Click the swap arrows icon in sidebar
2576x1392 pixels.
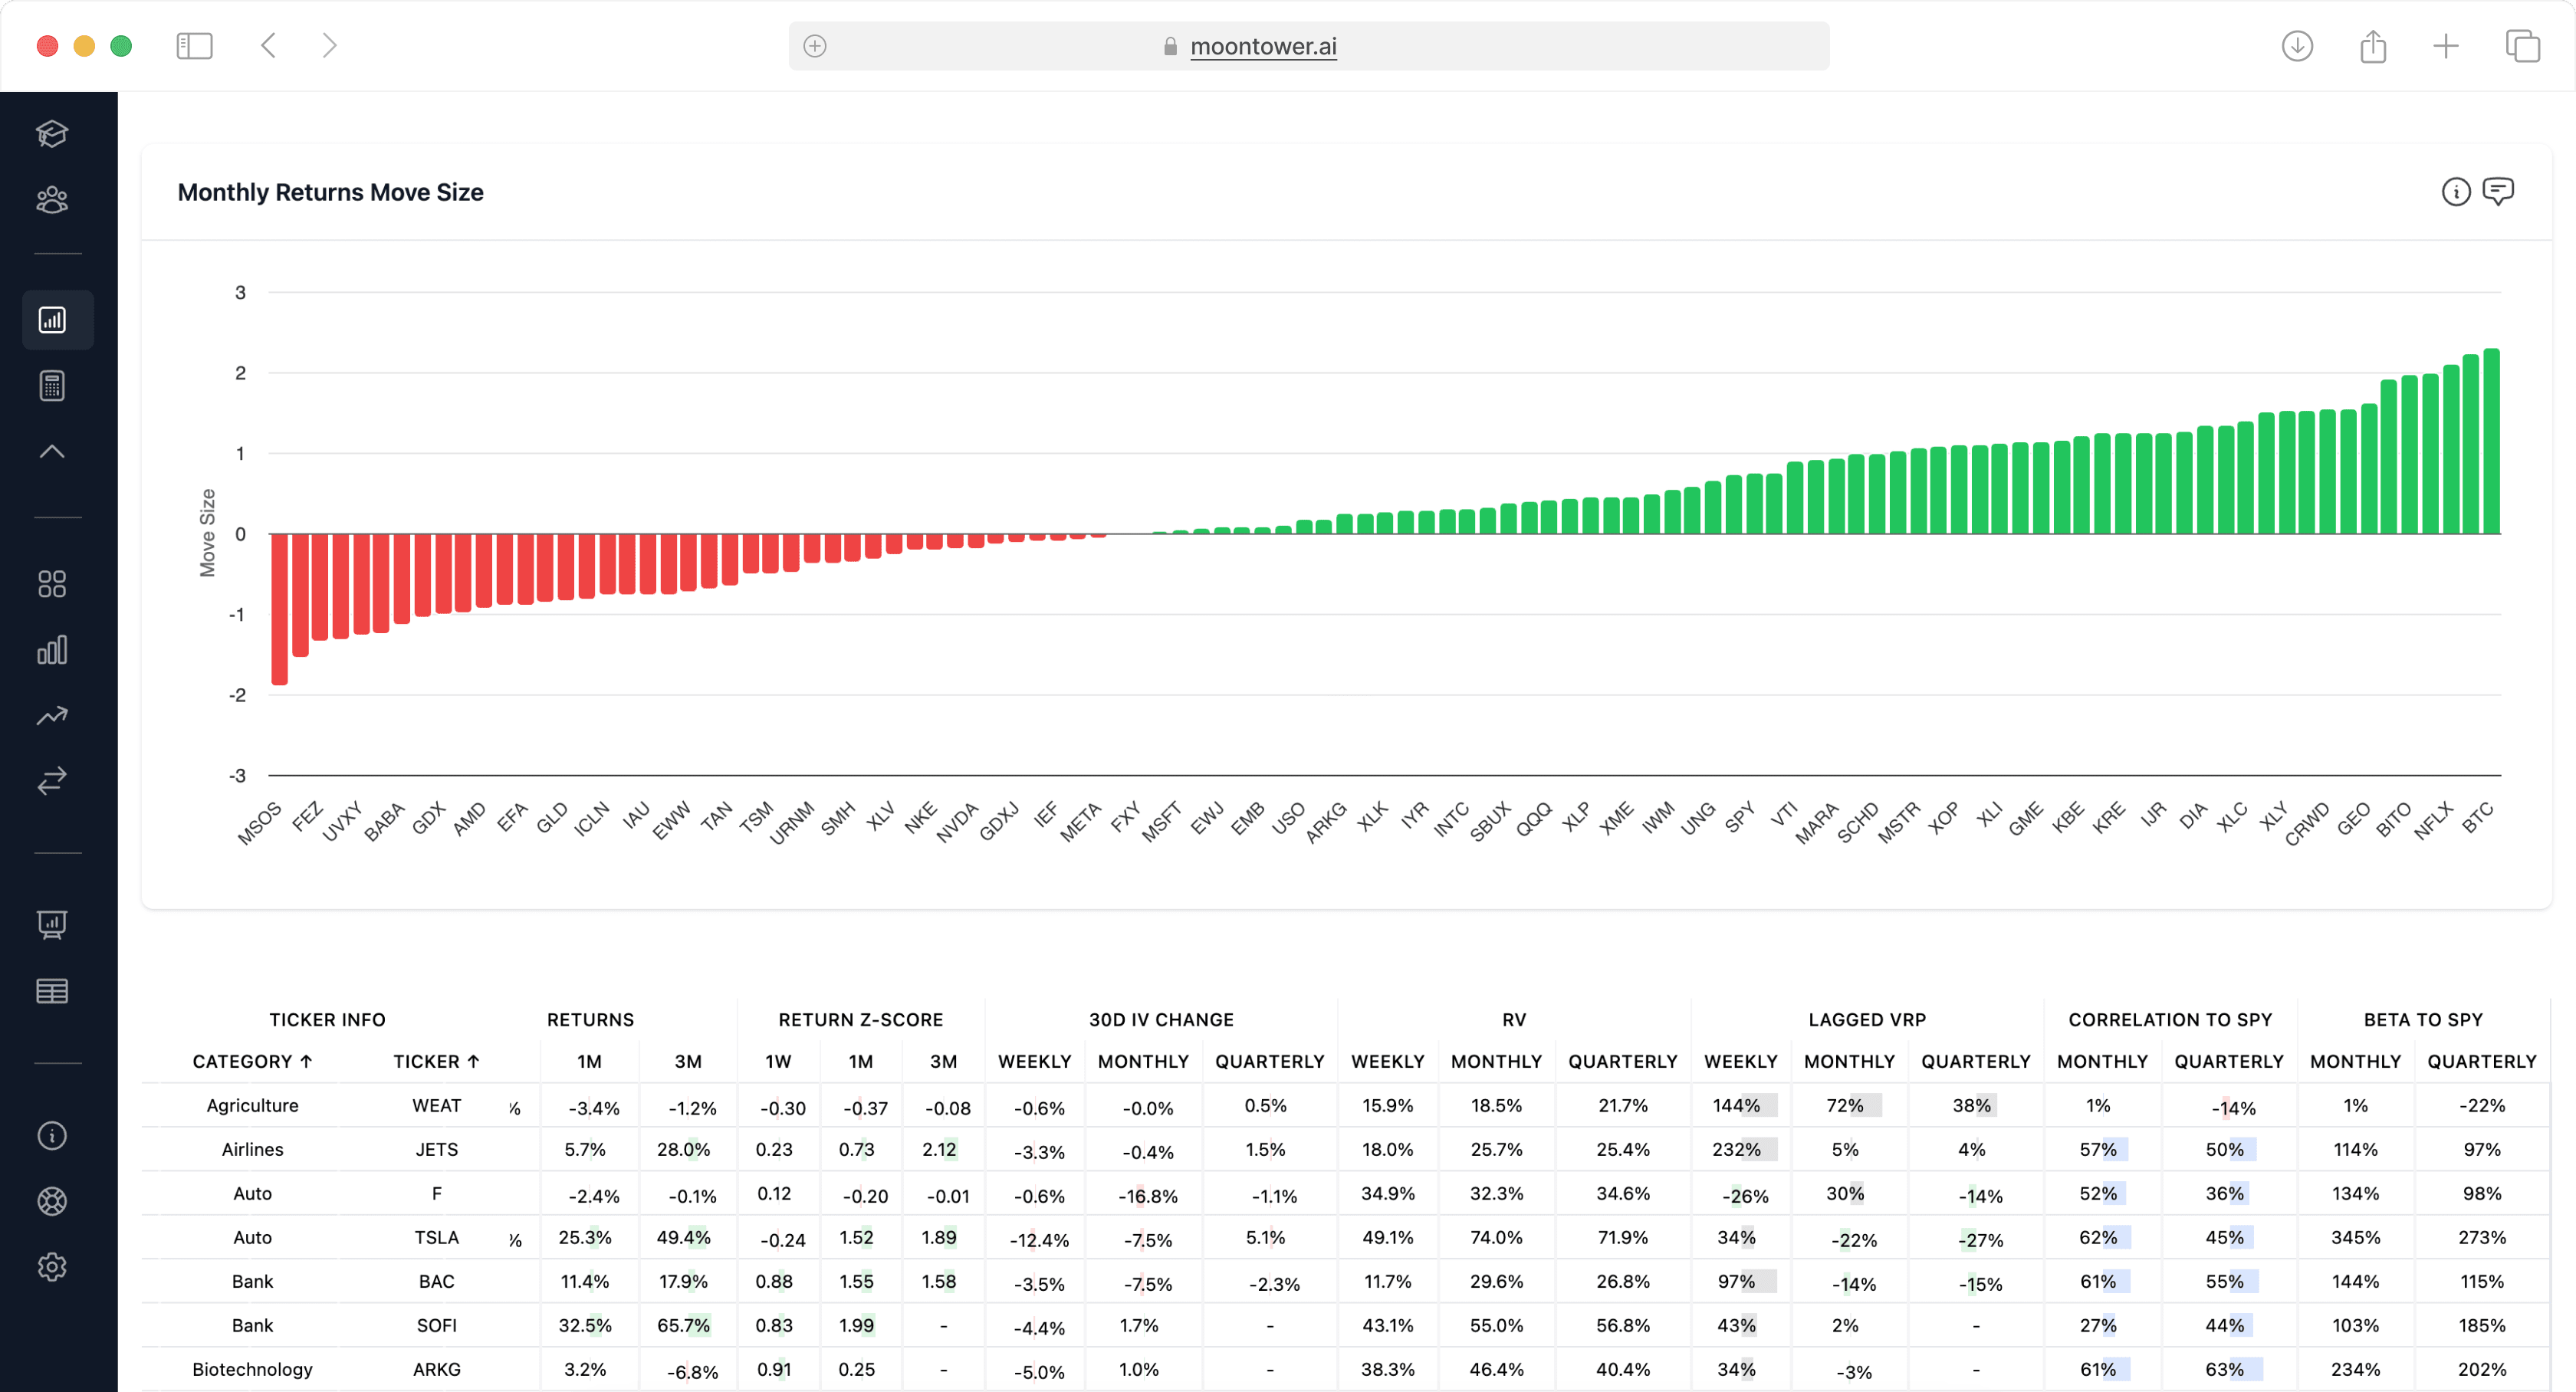(52, 780)
